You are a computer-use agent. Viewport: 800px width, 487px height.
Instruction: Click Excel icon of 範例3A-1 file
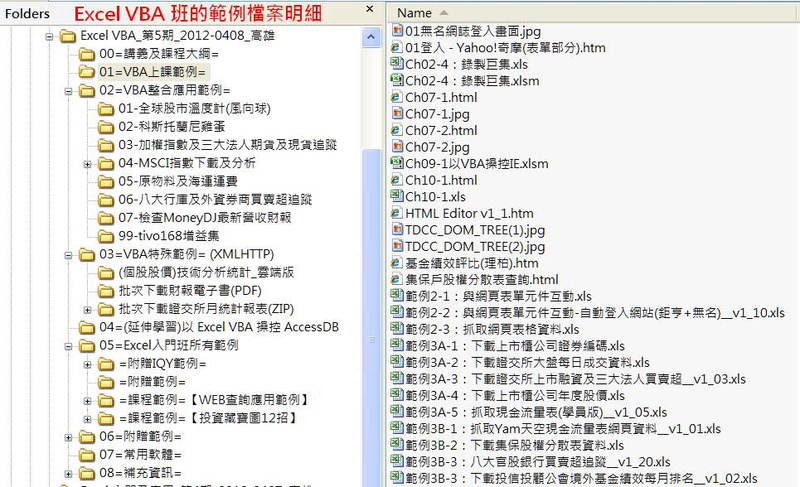click(x=397, y=345)
